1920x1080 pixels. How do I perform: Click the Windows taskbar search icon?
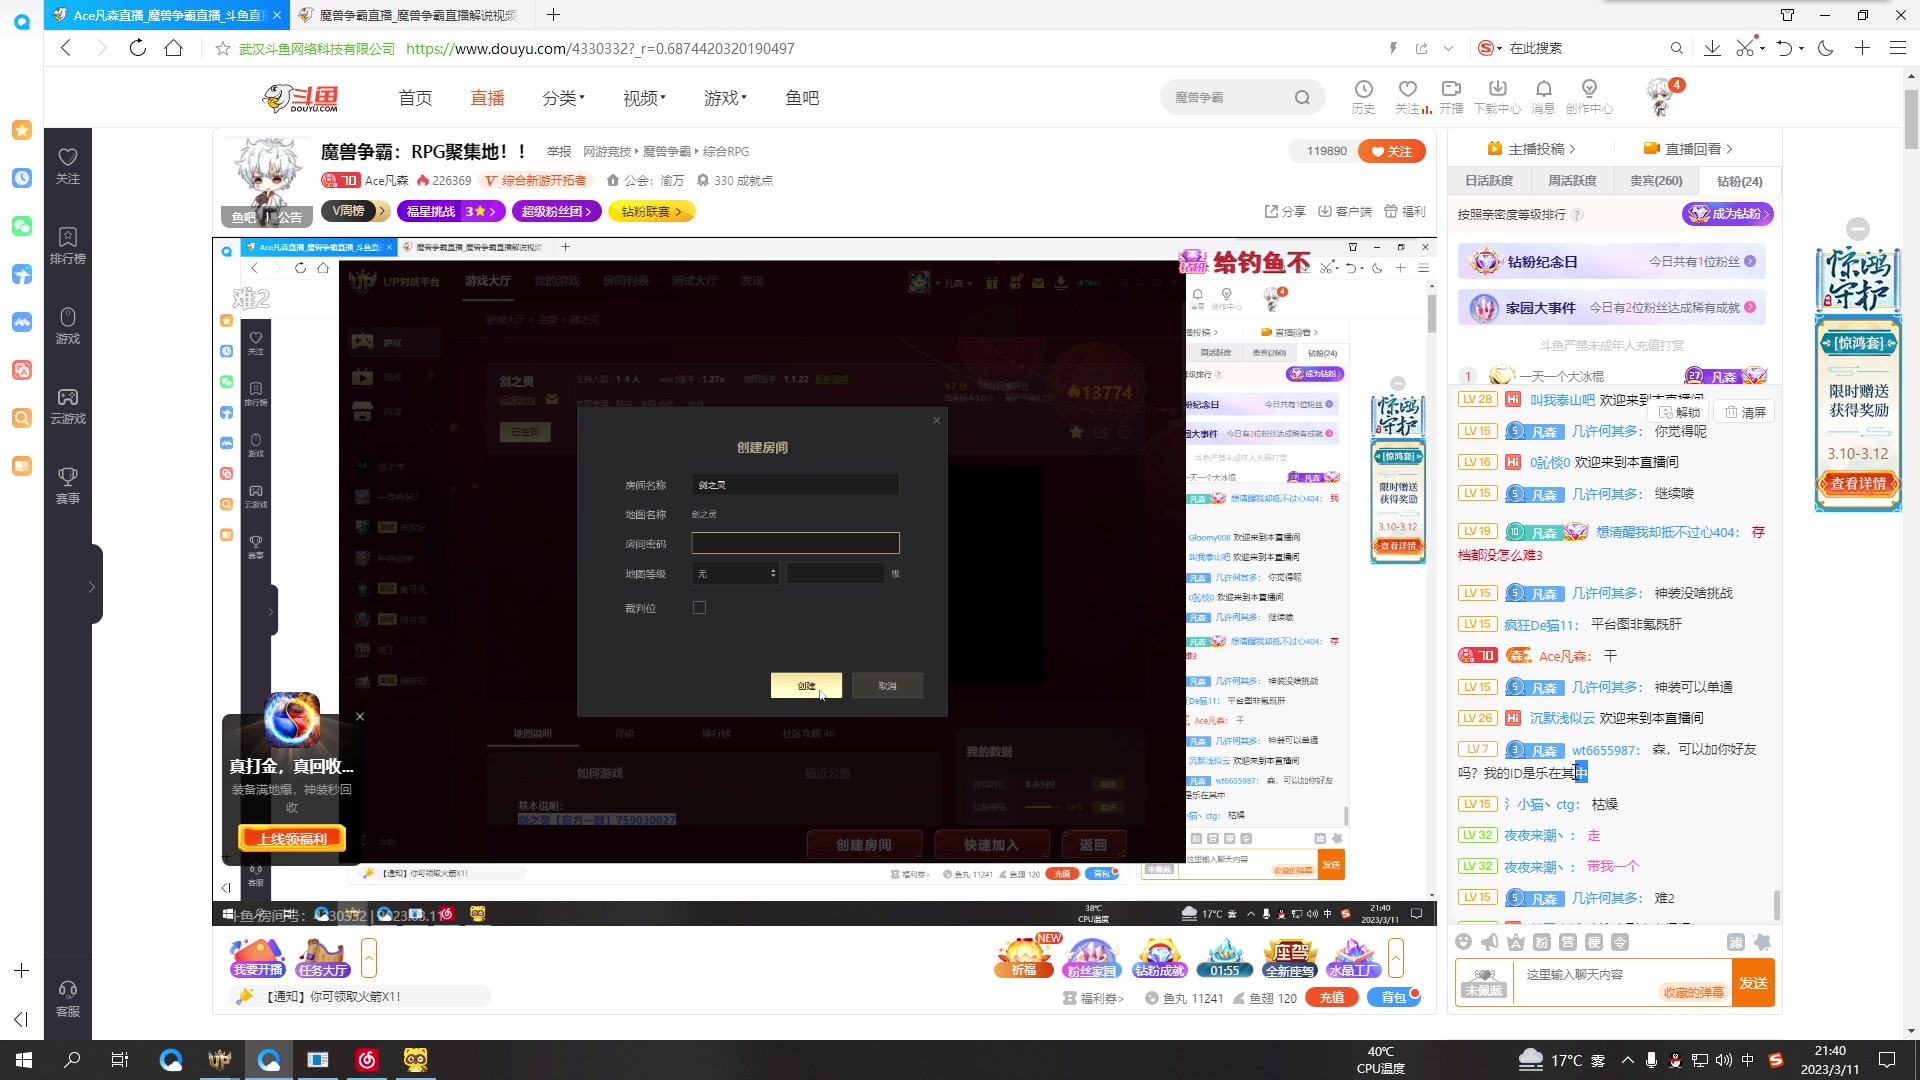click(72, 1060)
